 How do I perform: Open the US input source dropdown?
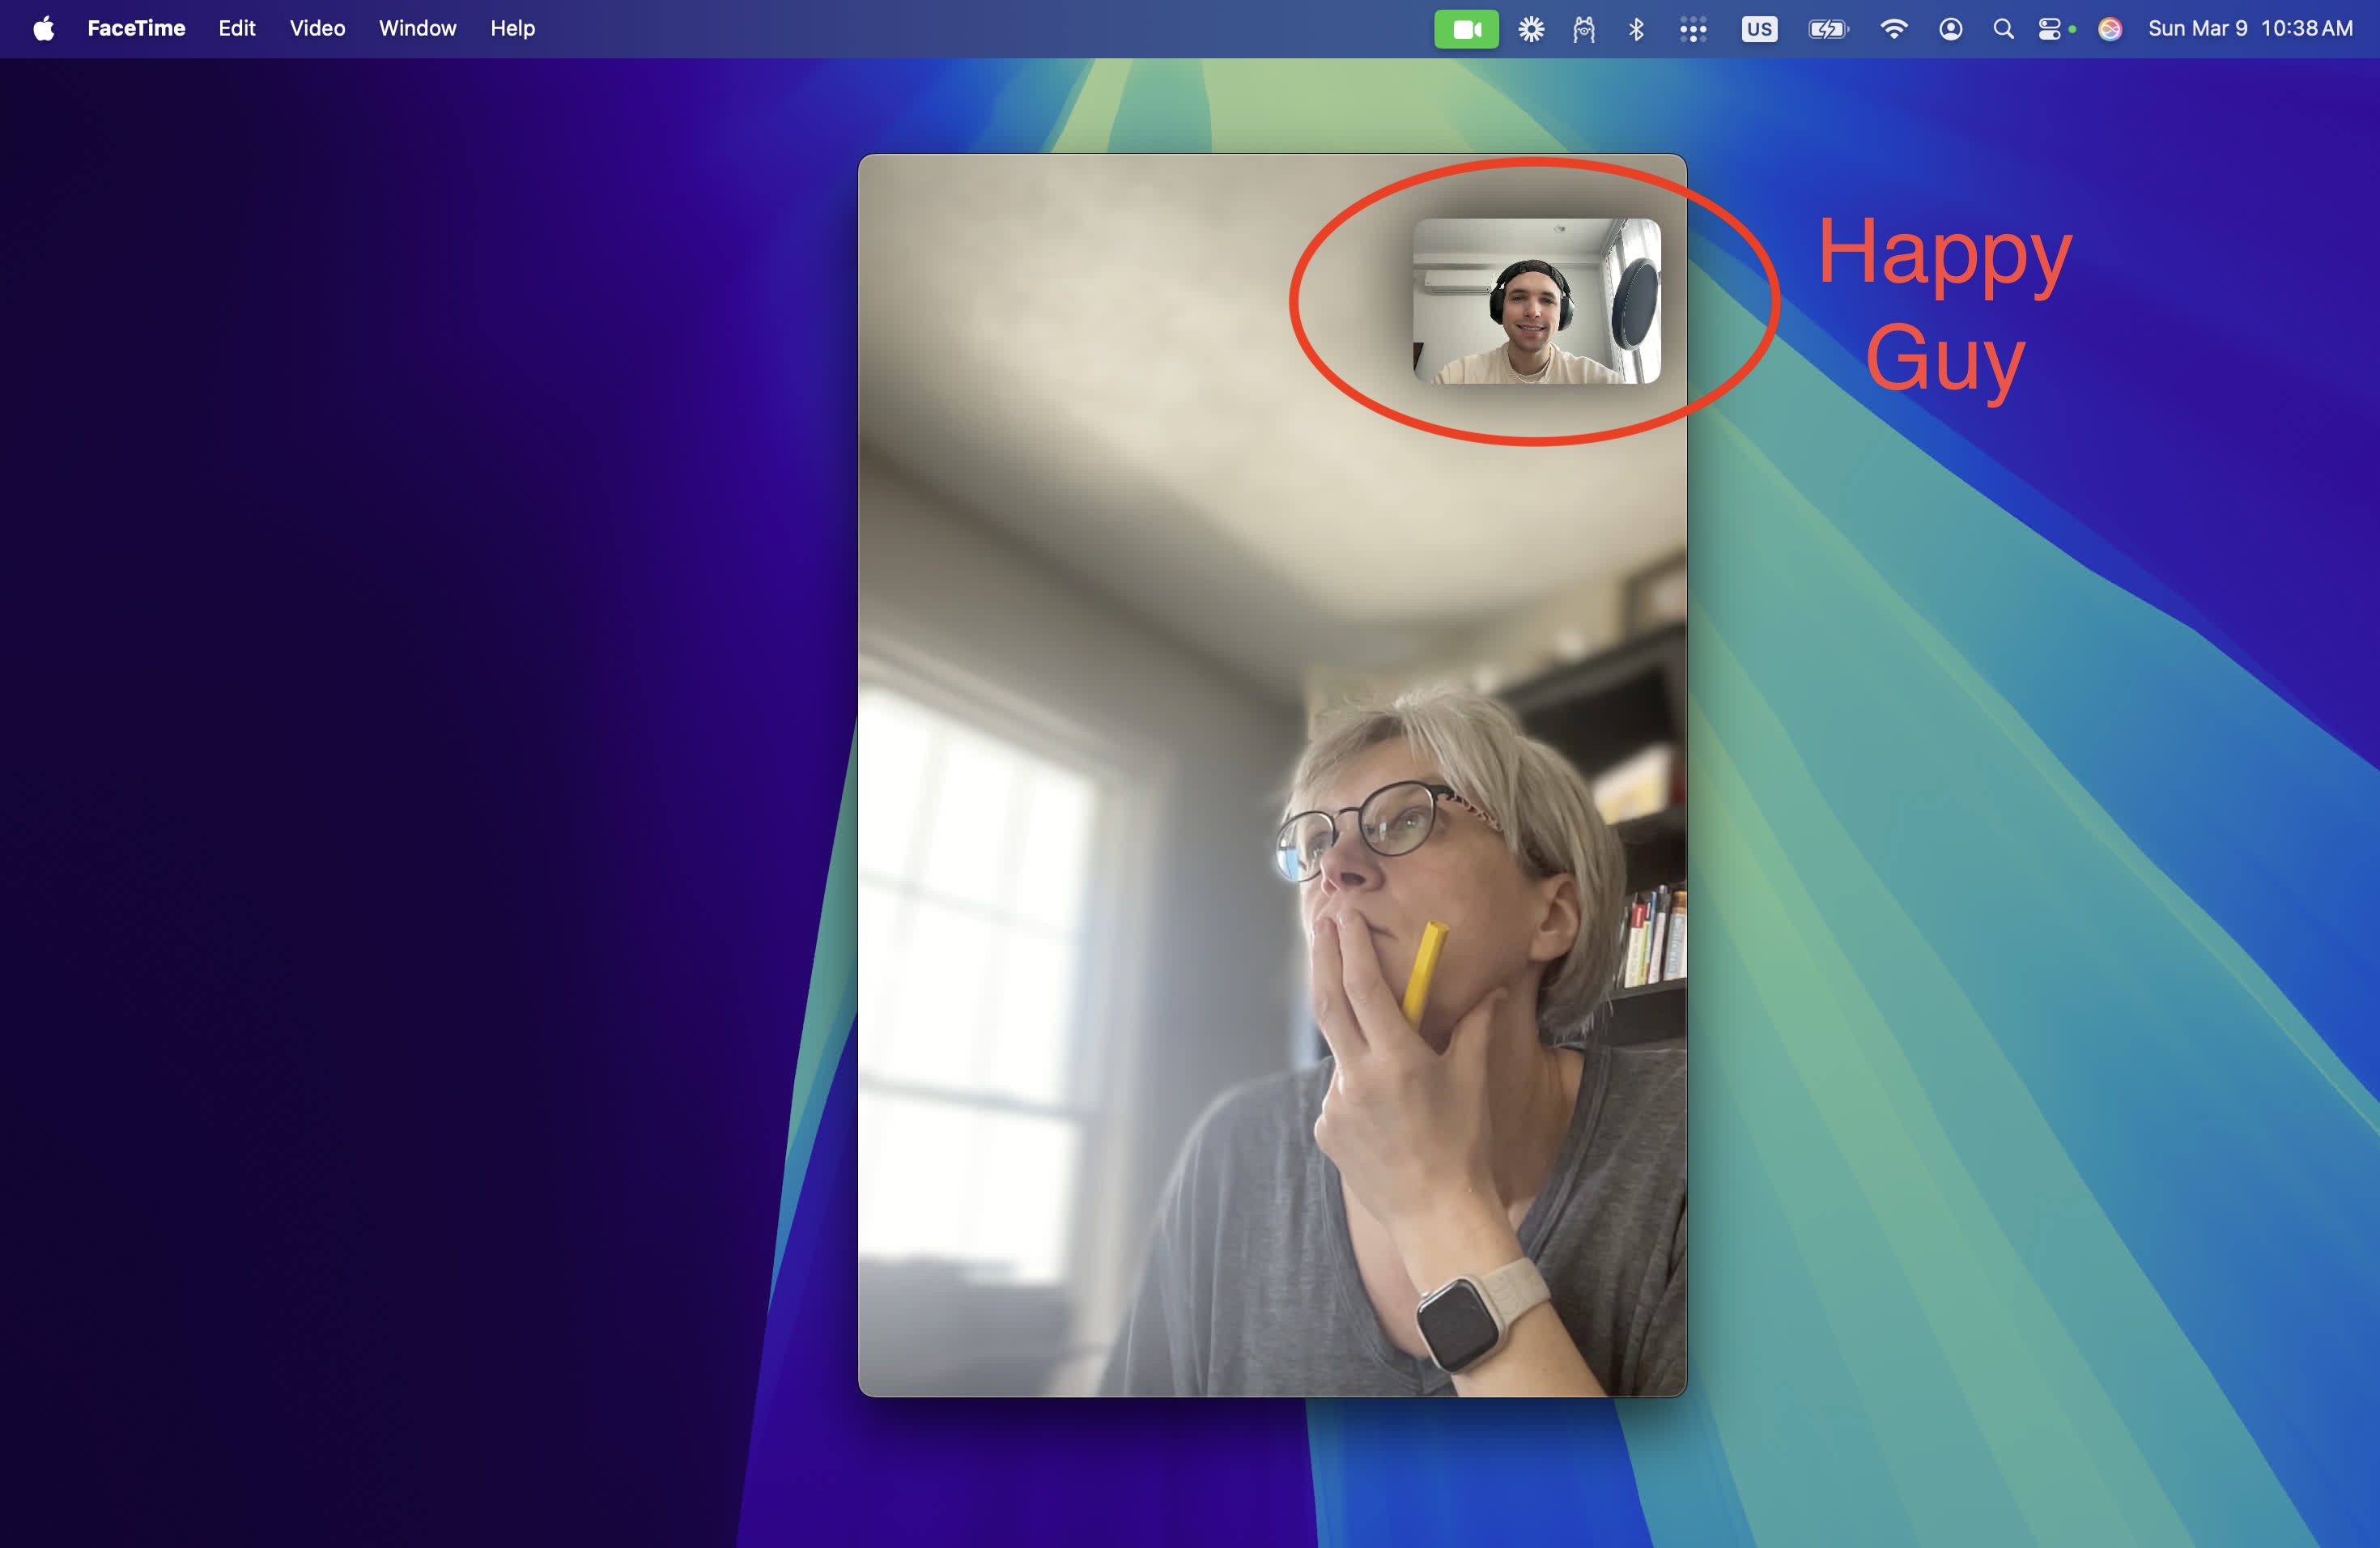coord(1759,29)
